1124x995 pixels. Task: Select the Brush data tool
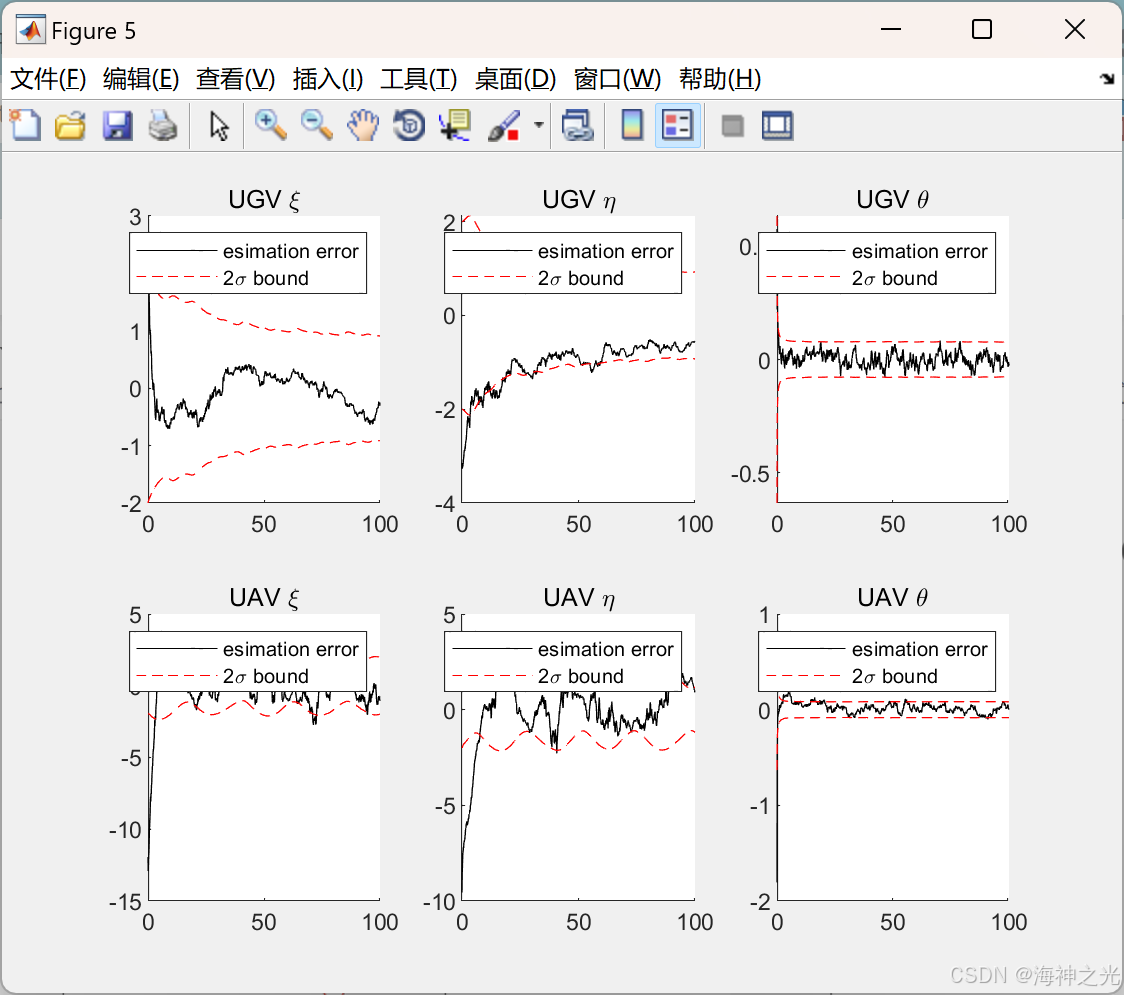coord(503,125)
